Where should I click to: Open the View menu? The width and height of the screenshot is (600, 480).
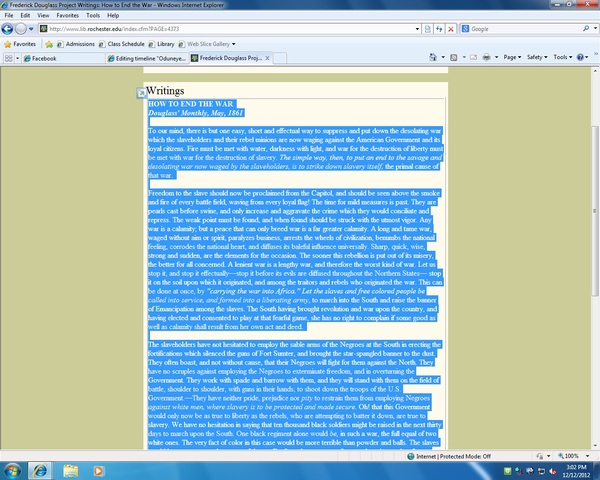pos(43,15)
